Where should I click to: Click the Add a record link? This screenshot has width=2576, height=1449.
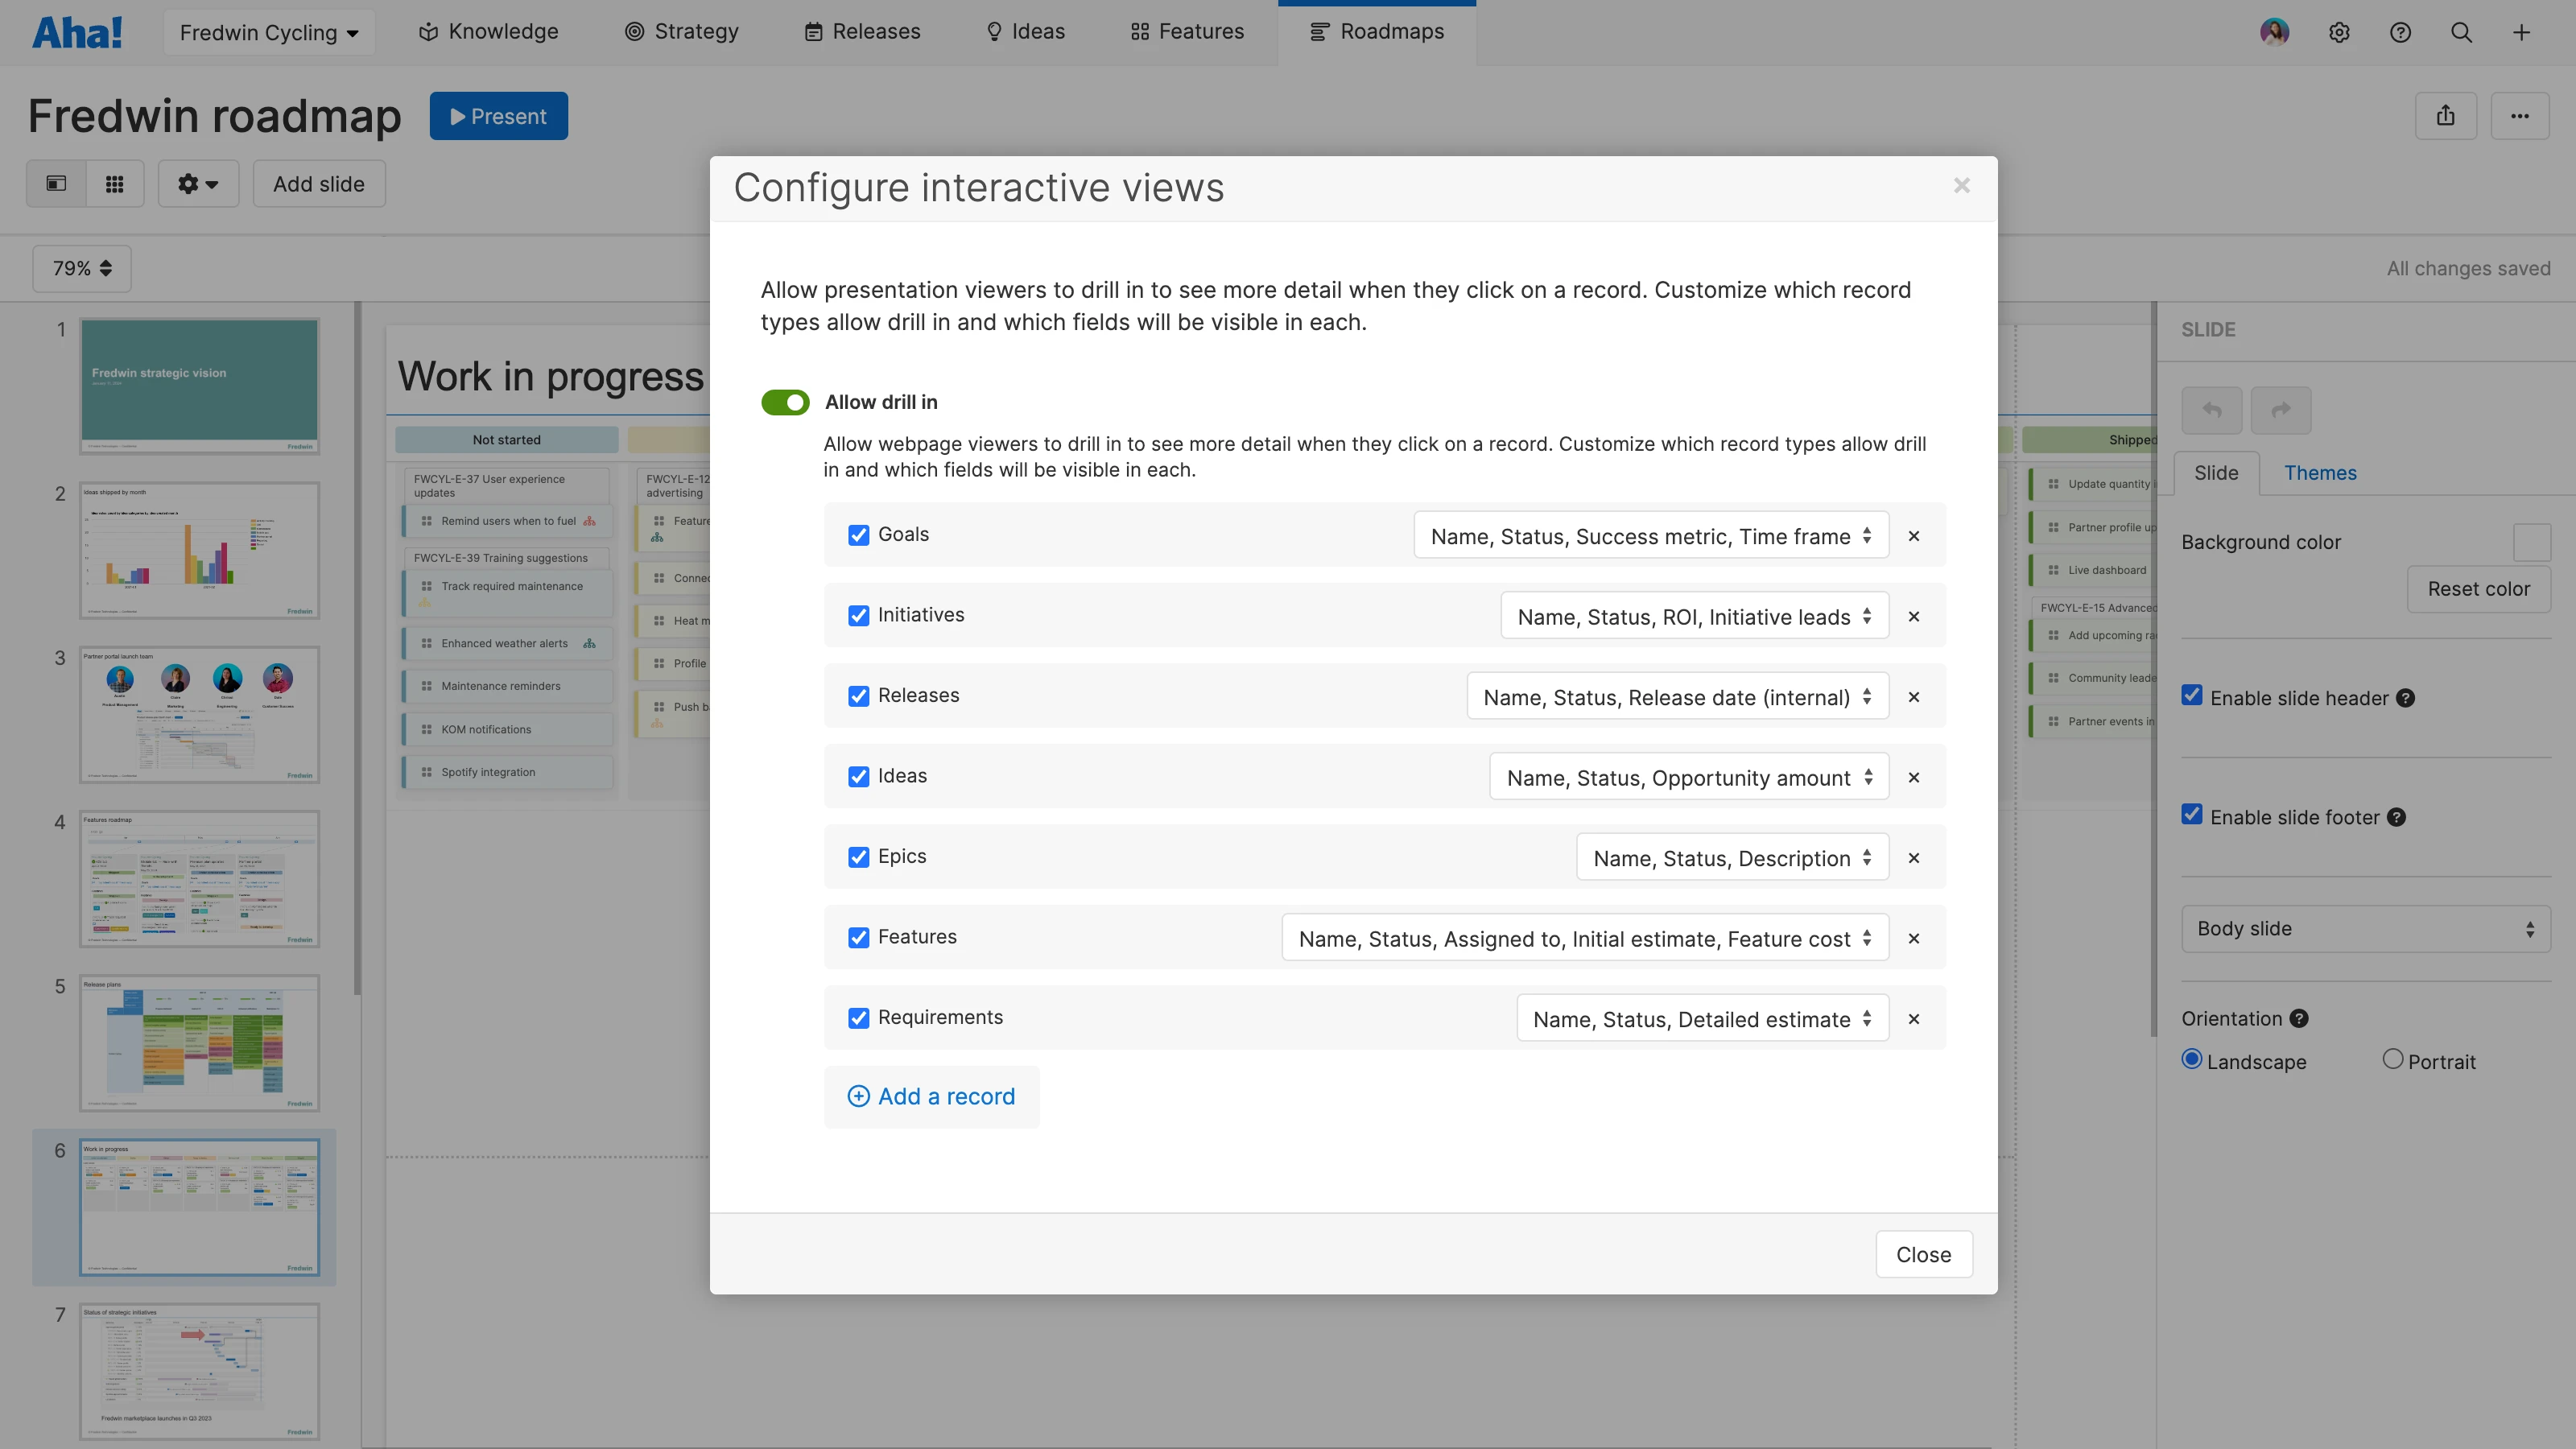(931, 1096)
